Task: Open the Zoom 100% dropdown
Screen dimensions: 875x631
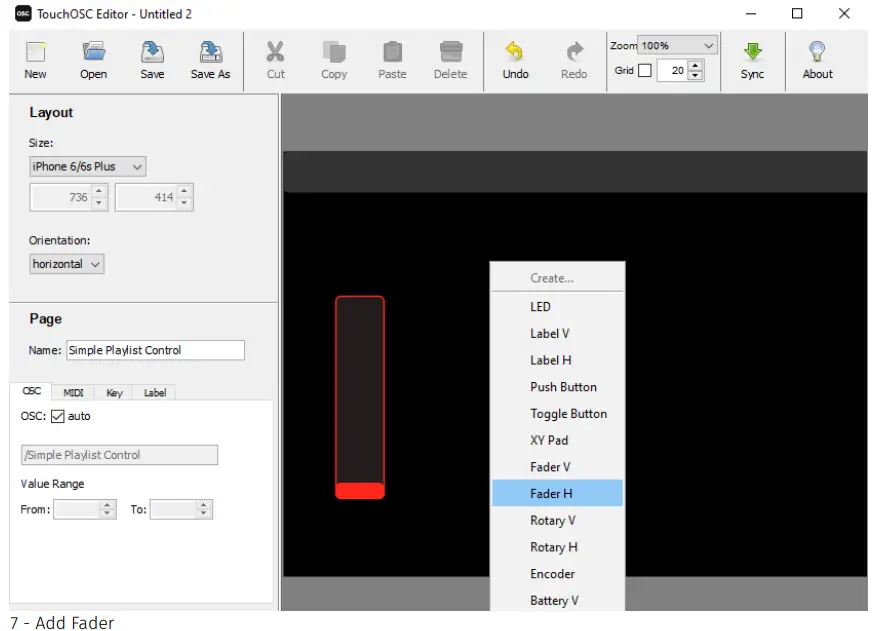Action: coord(677,45)
